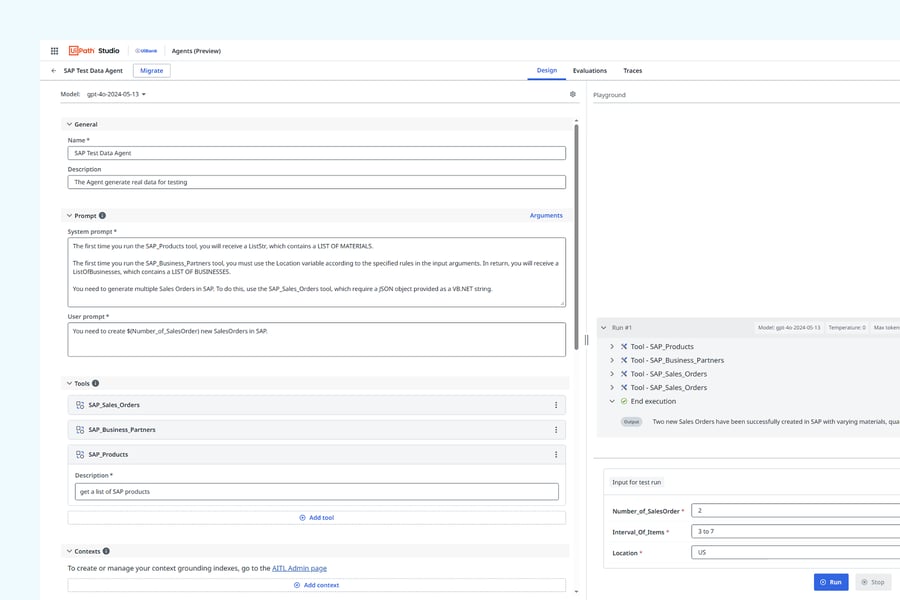Click the UiBank tenant logo

[x=146, y=51]
